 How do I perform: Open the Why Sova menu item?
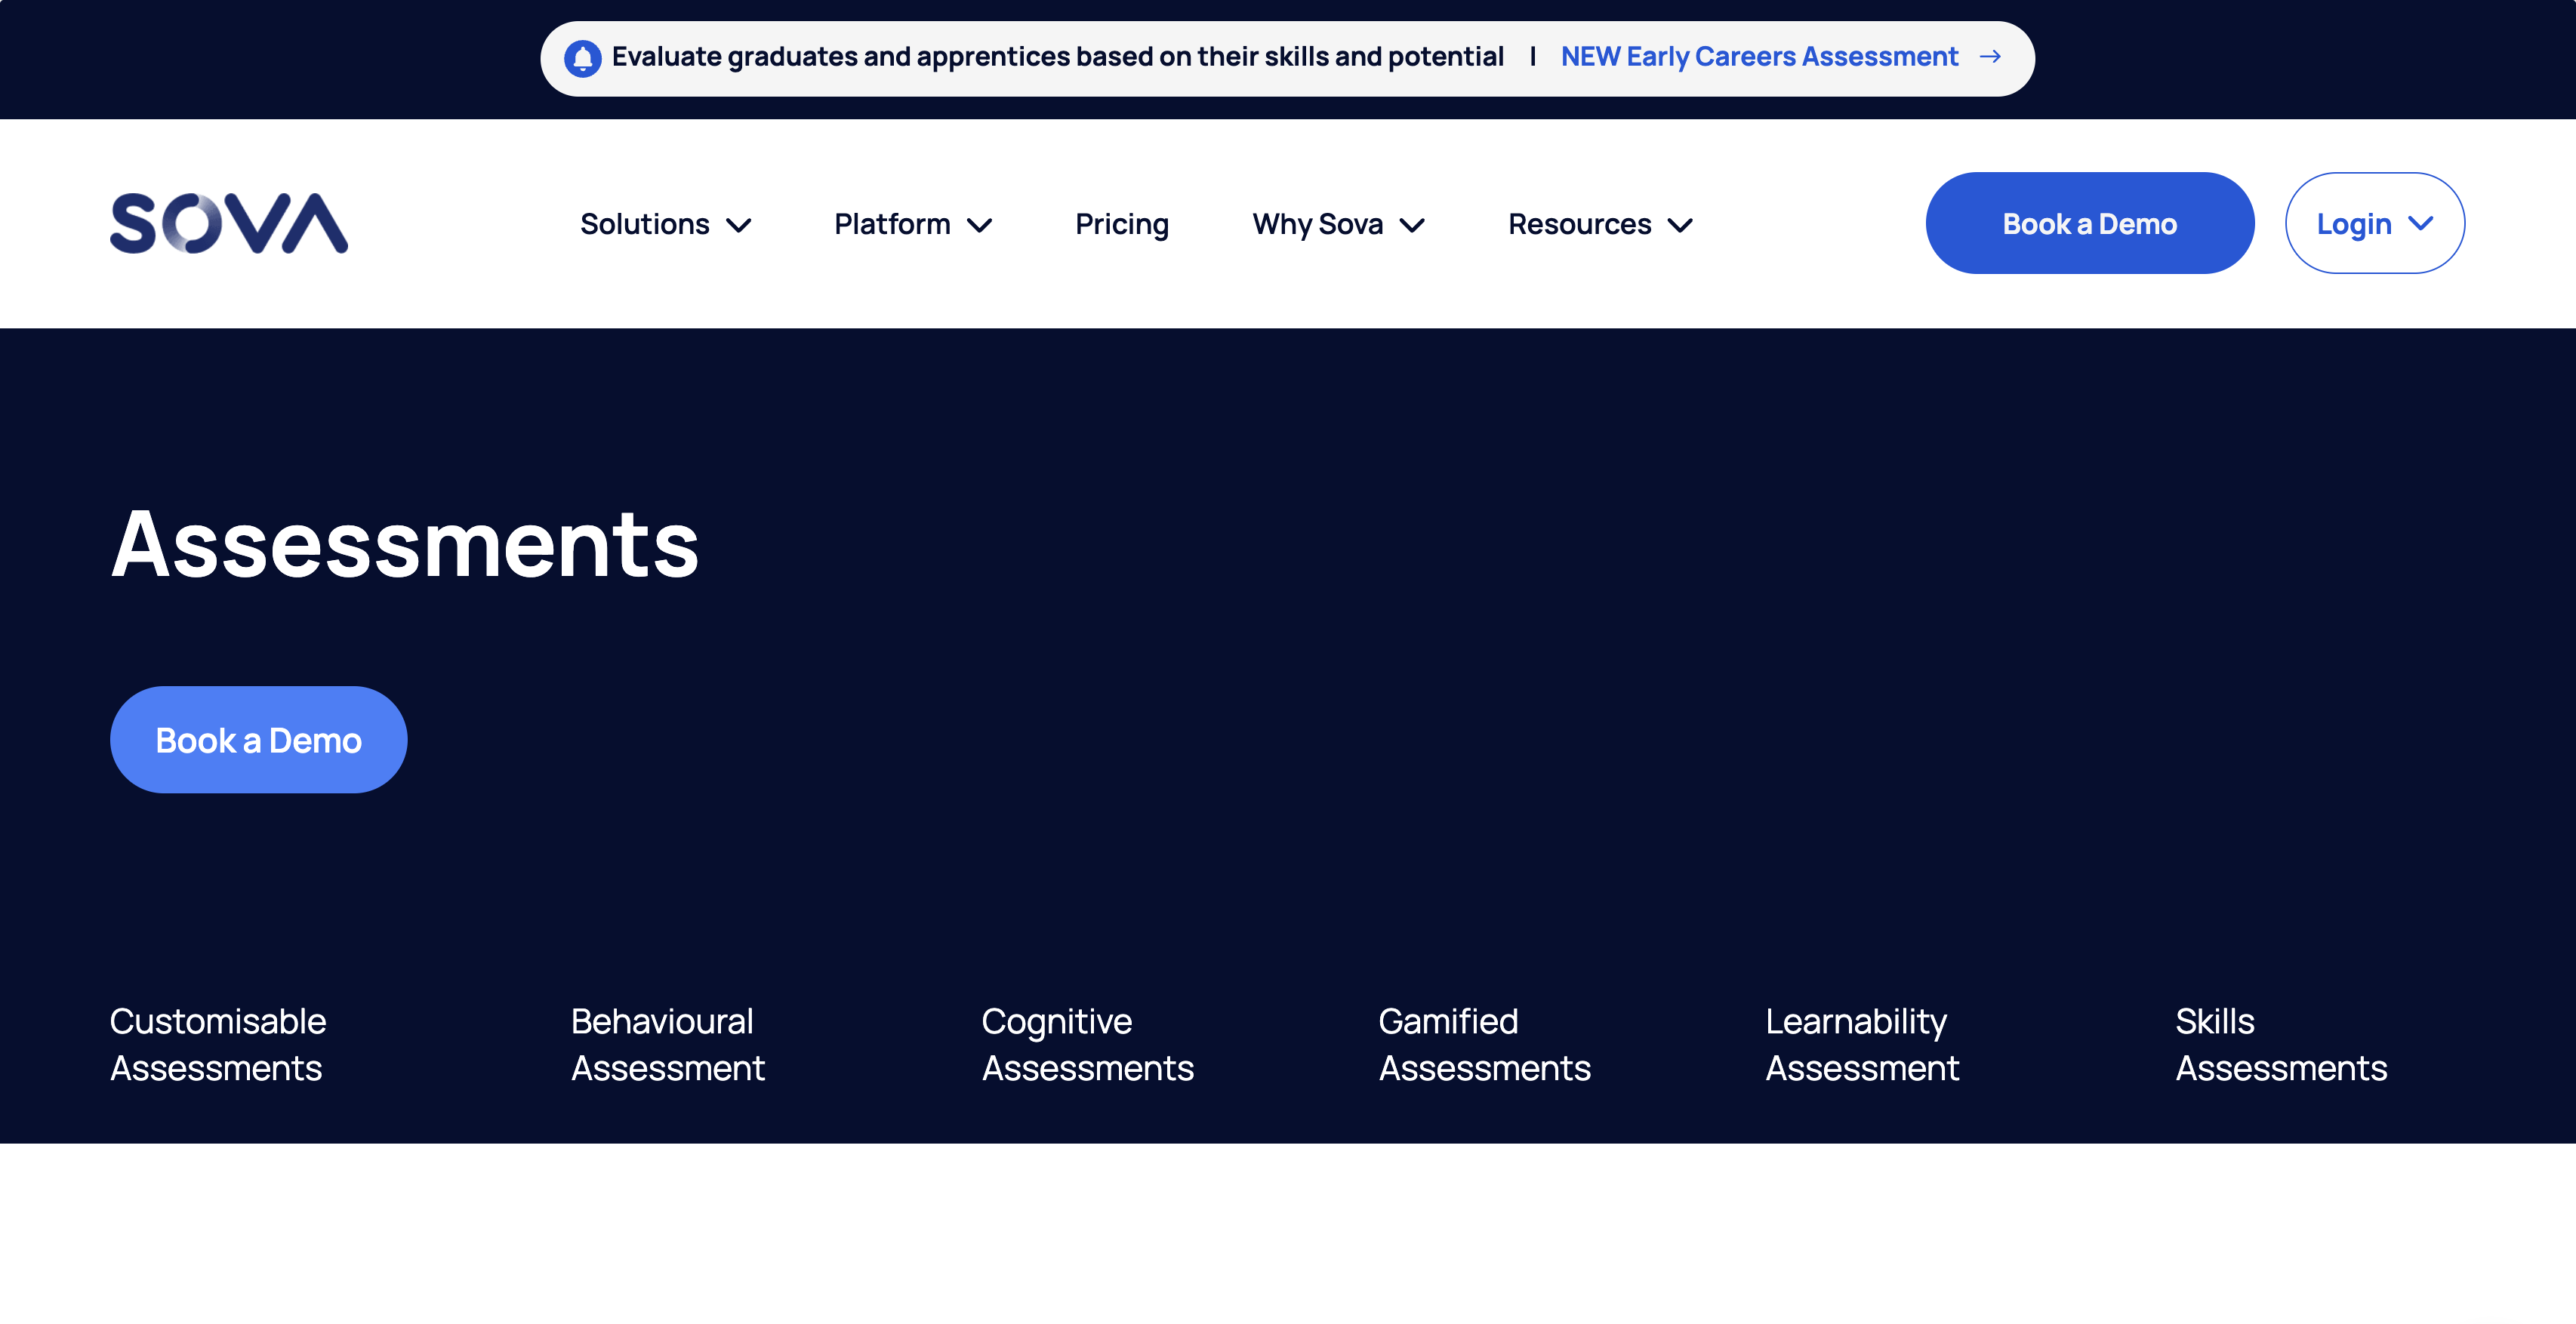click(x=1318, y=225)
